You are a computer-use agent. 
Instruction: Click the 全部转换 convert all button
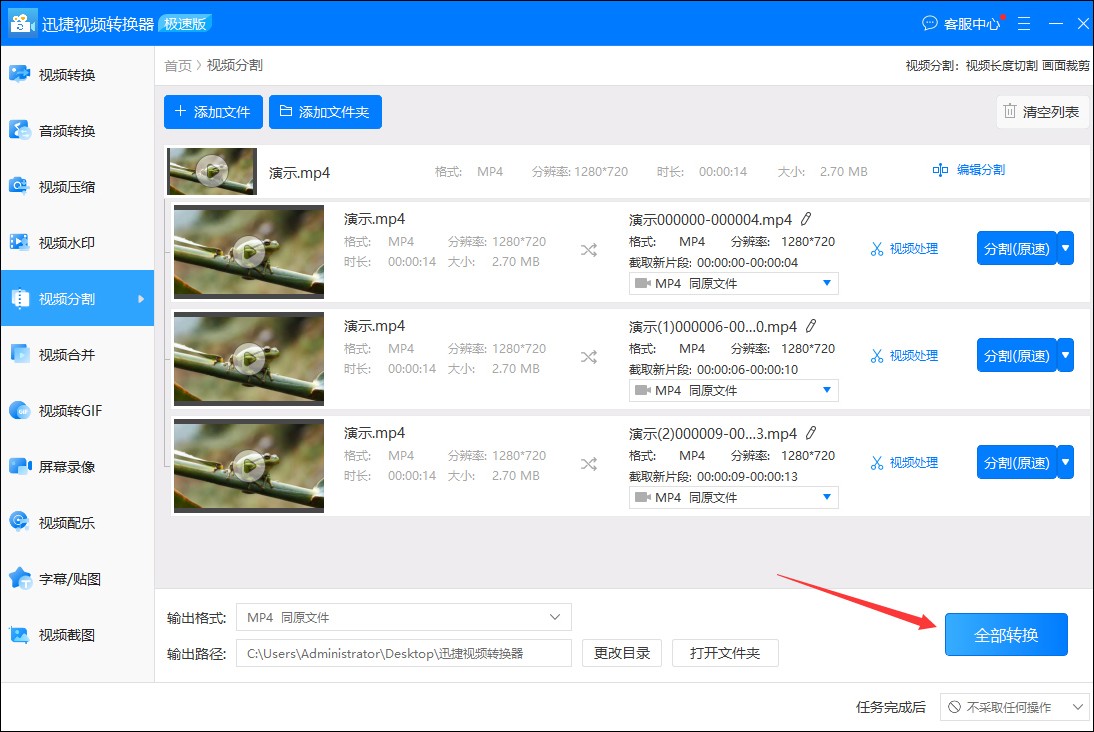[x=1006, y=634]
